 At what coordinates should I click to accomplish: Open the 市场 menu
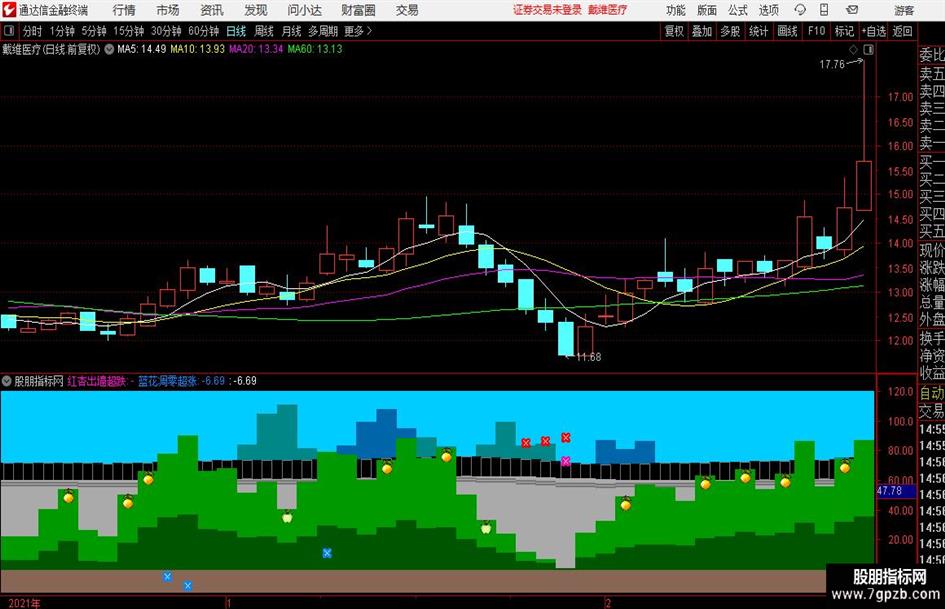coord(168,10)
